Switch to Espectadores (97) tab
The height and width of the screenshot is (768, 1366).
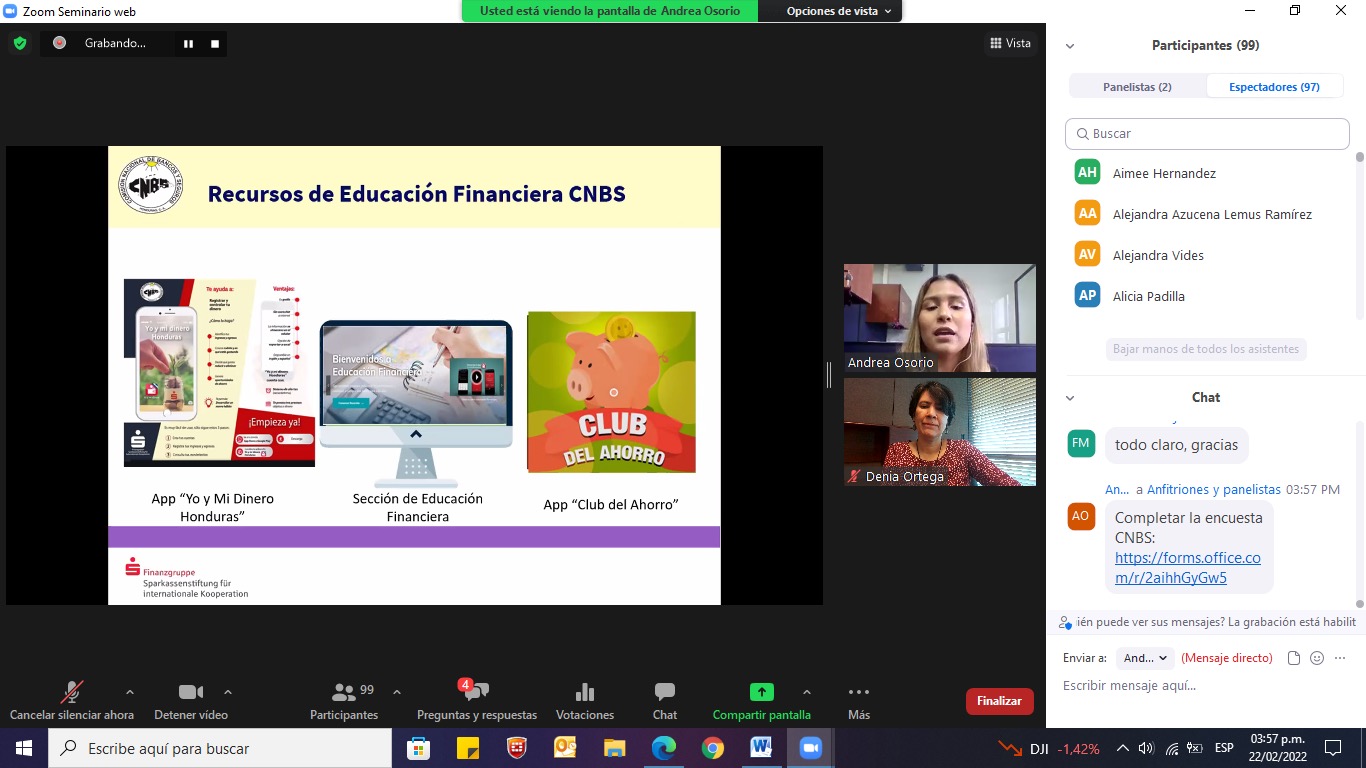(x=1274, y=87)
